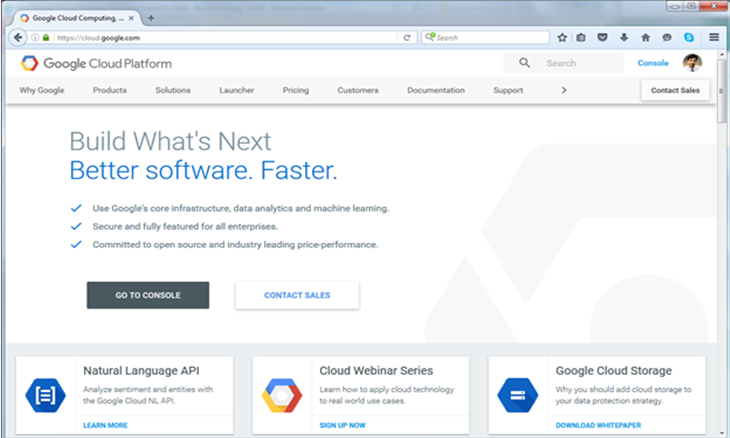Image resolution: width=730 pixels, height=438 pixels.
Task: Click the Firefox search box
Action: [486, 37]
